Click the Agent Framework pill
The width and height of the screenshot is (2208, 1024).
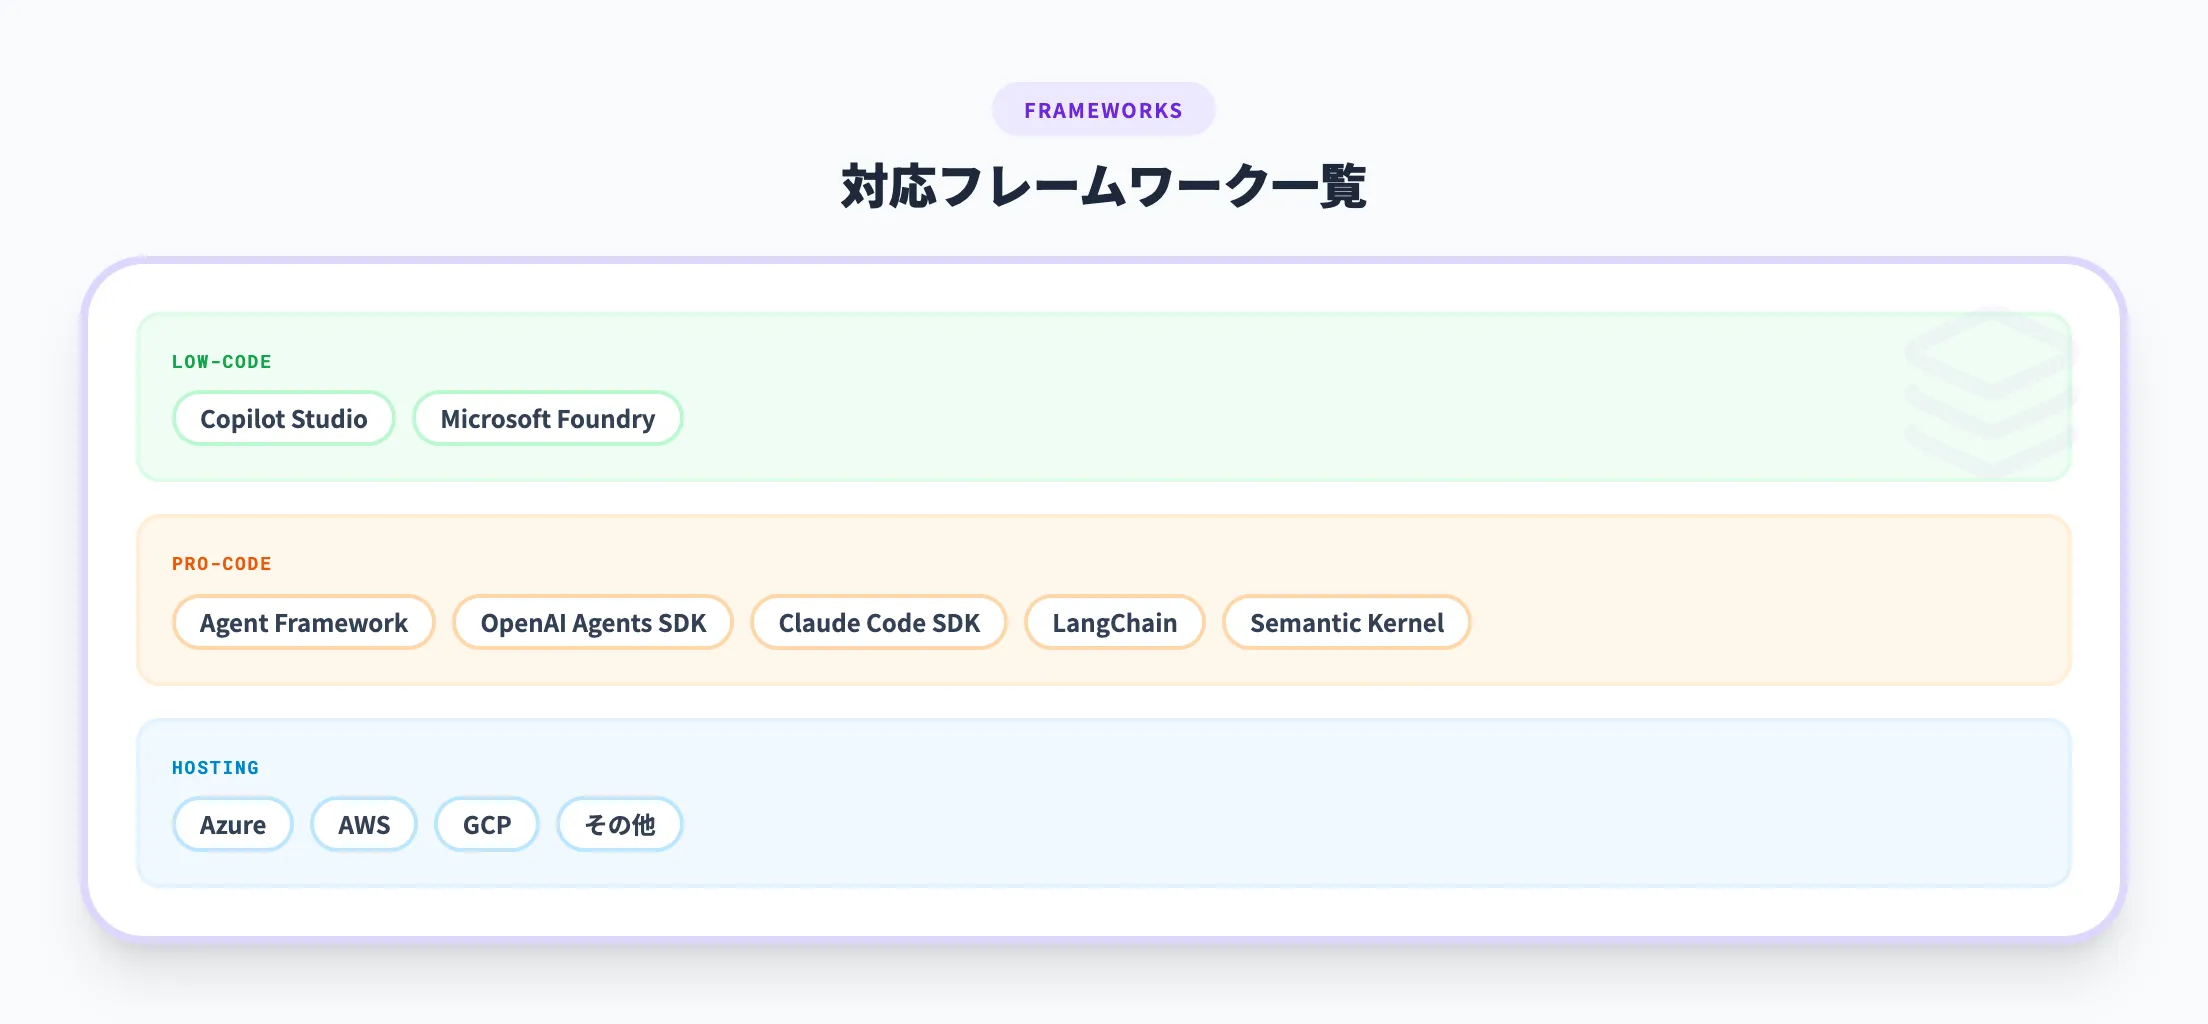click(304, 623)
